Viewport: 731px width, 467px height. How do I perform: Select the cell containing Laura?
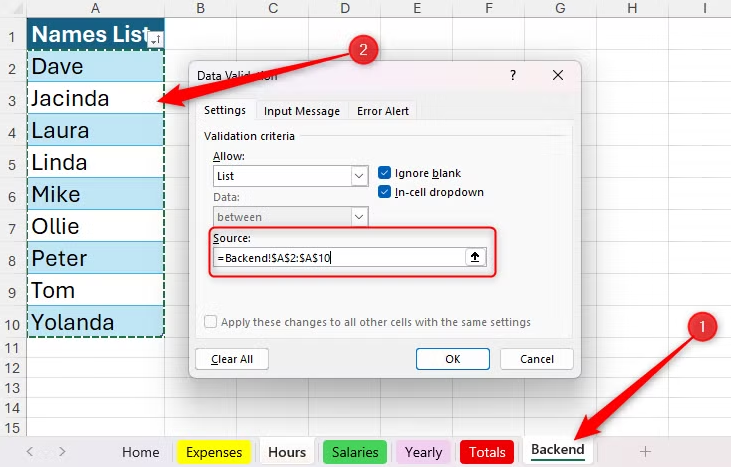pos(96,130)
